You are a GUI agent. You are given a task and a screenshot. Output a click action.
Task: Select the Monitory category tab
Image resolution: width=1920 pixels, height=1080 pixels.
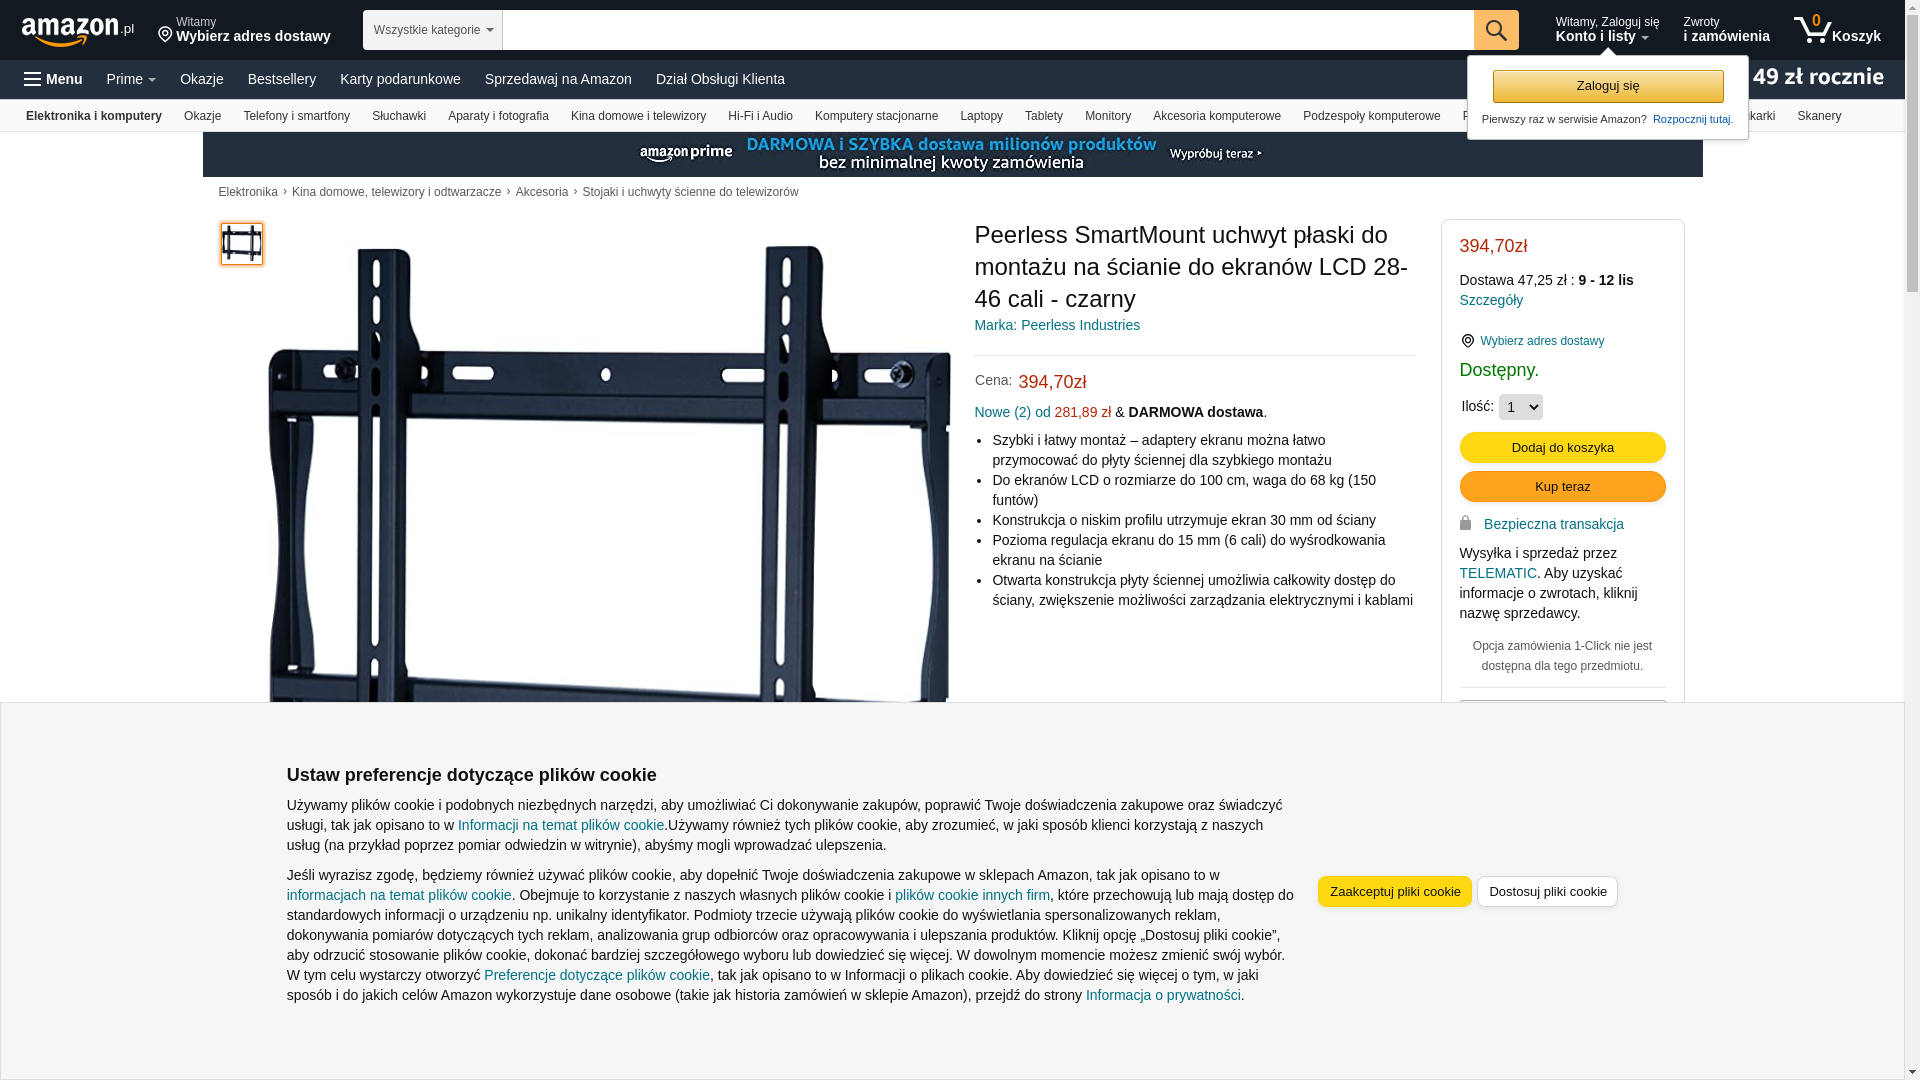coord(1108,116)
